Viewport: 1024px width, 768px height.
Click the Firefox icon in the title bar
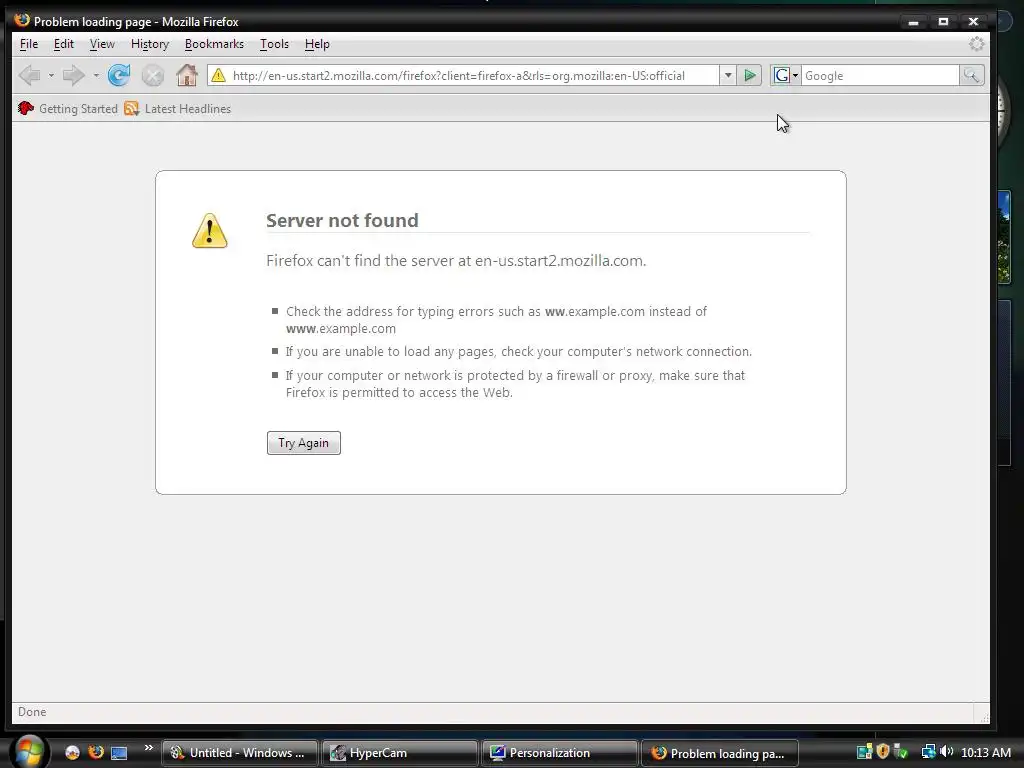[22, 20]
